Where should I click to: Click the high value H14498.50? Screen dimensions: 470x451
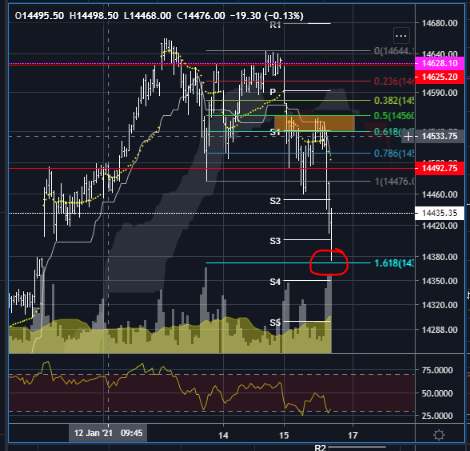(94, 16)
